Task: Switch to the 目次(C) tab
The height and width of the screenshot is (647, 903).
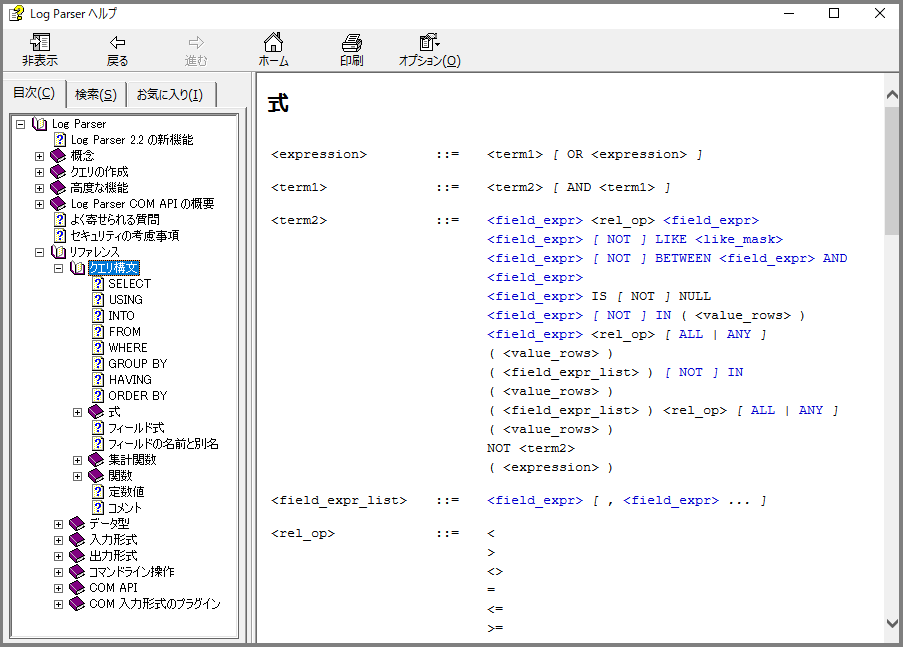Action: tap(34, 93)
